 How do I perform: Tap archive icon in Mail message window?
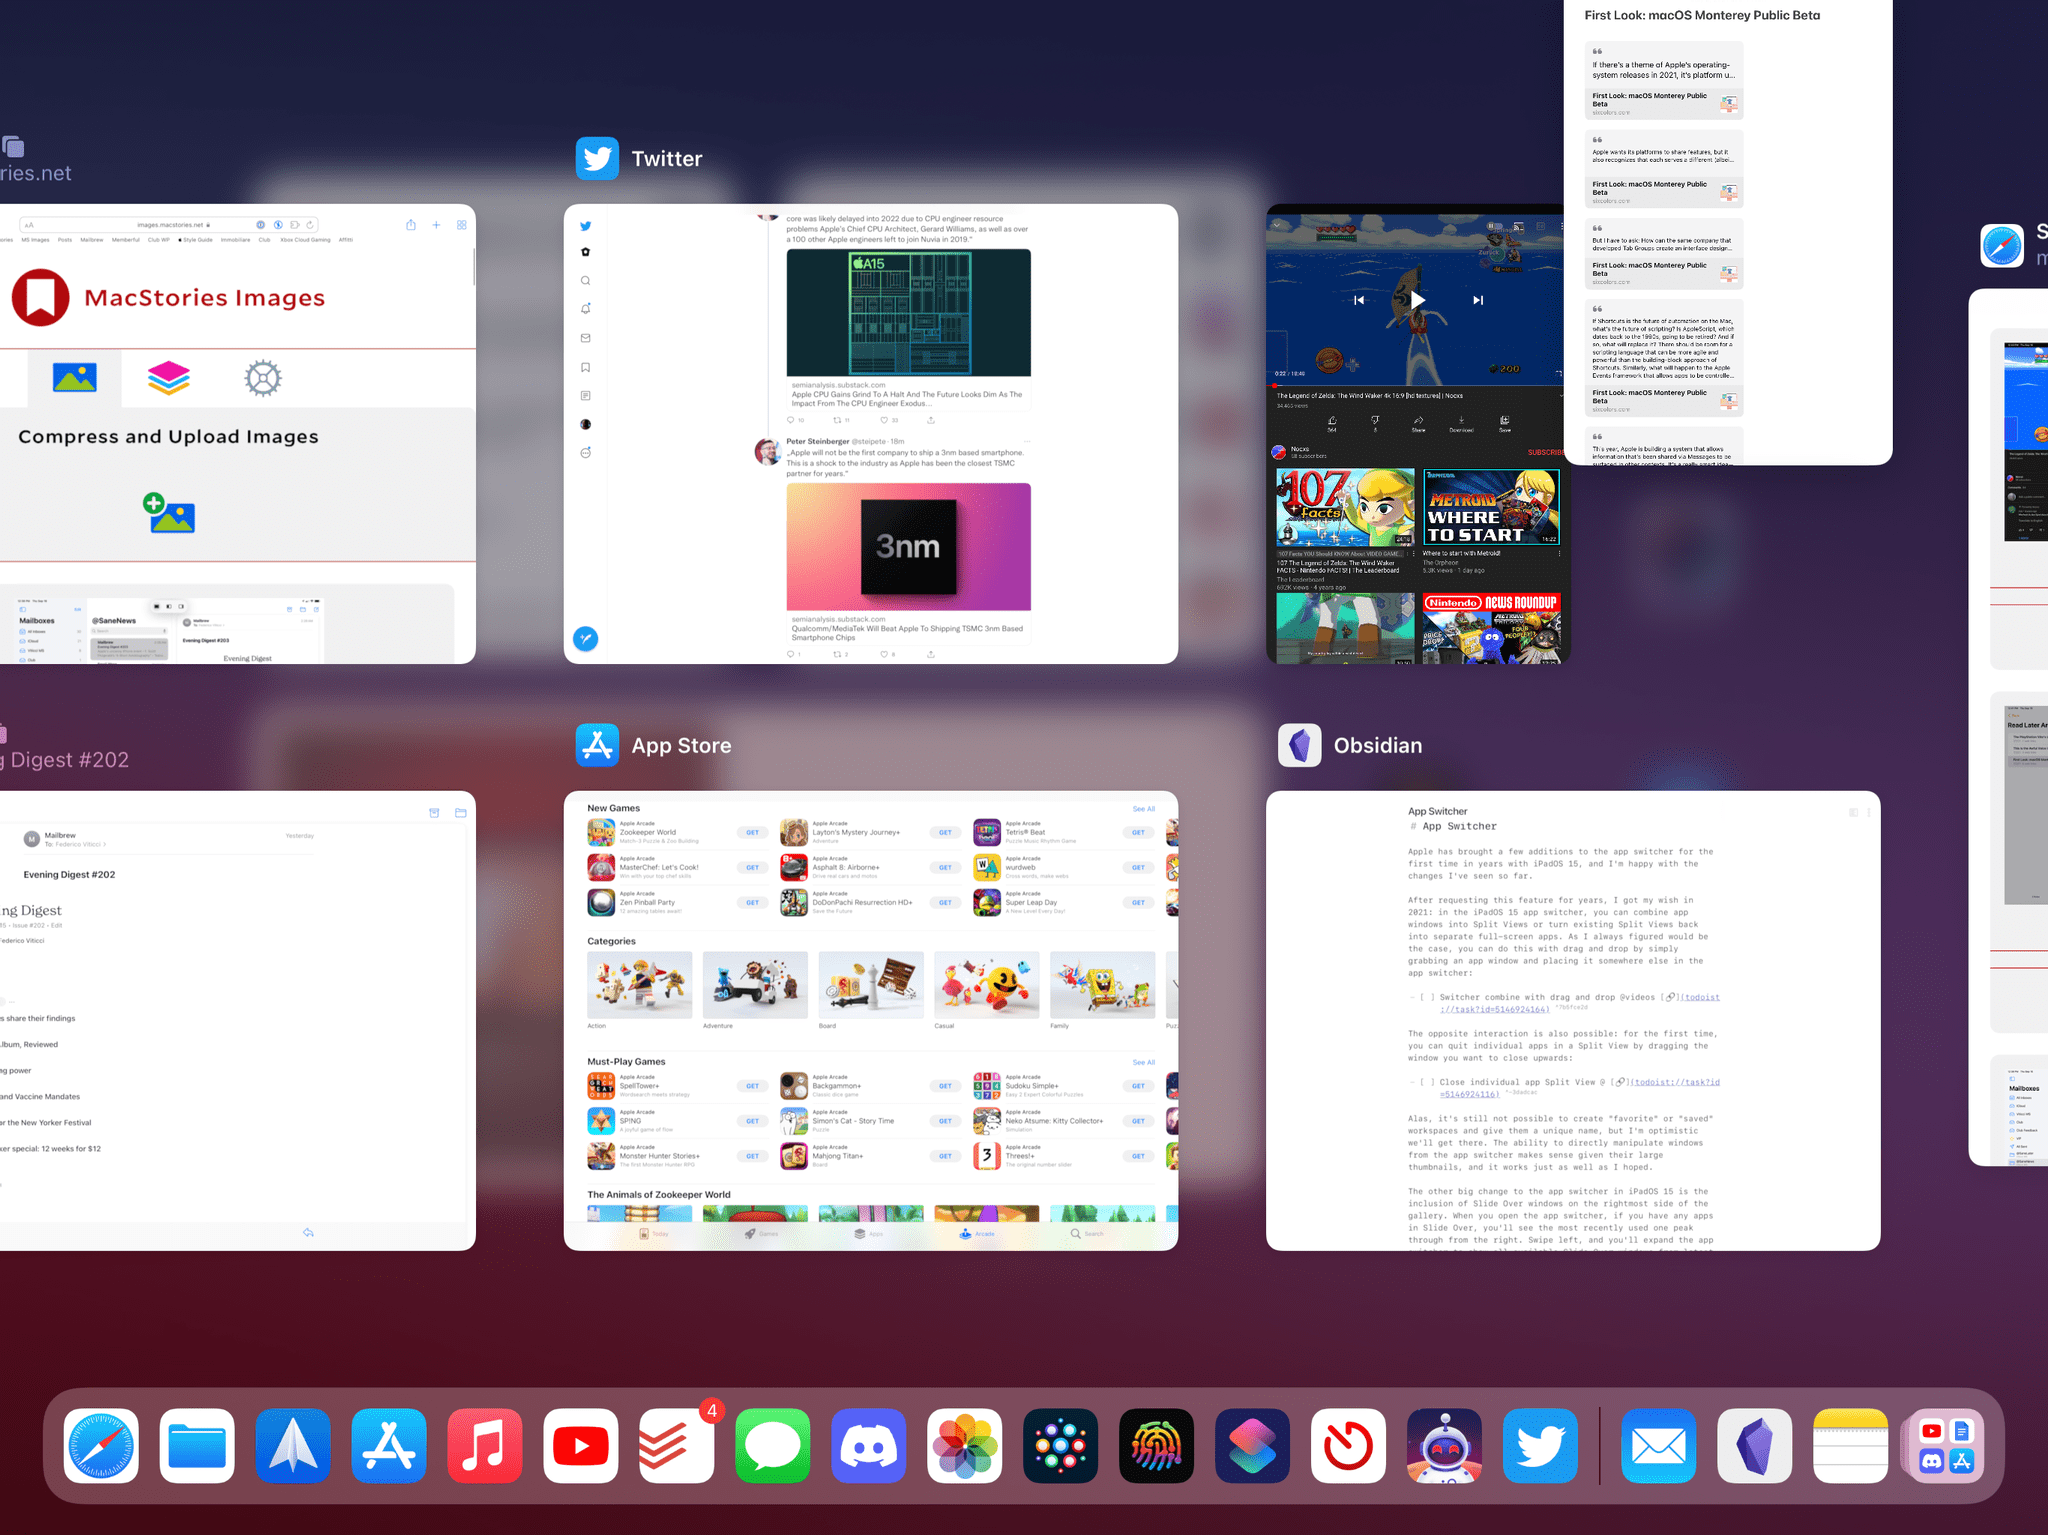click(434, 813)
